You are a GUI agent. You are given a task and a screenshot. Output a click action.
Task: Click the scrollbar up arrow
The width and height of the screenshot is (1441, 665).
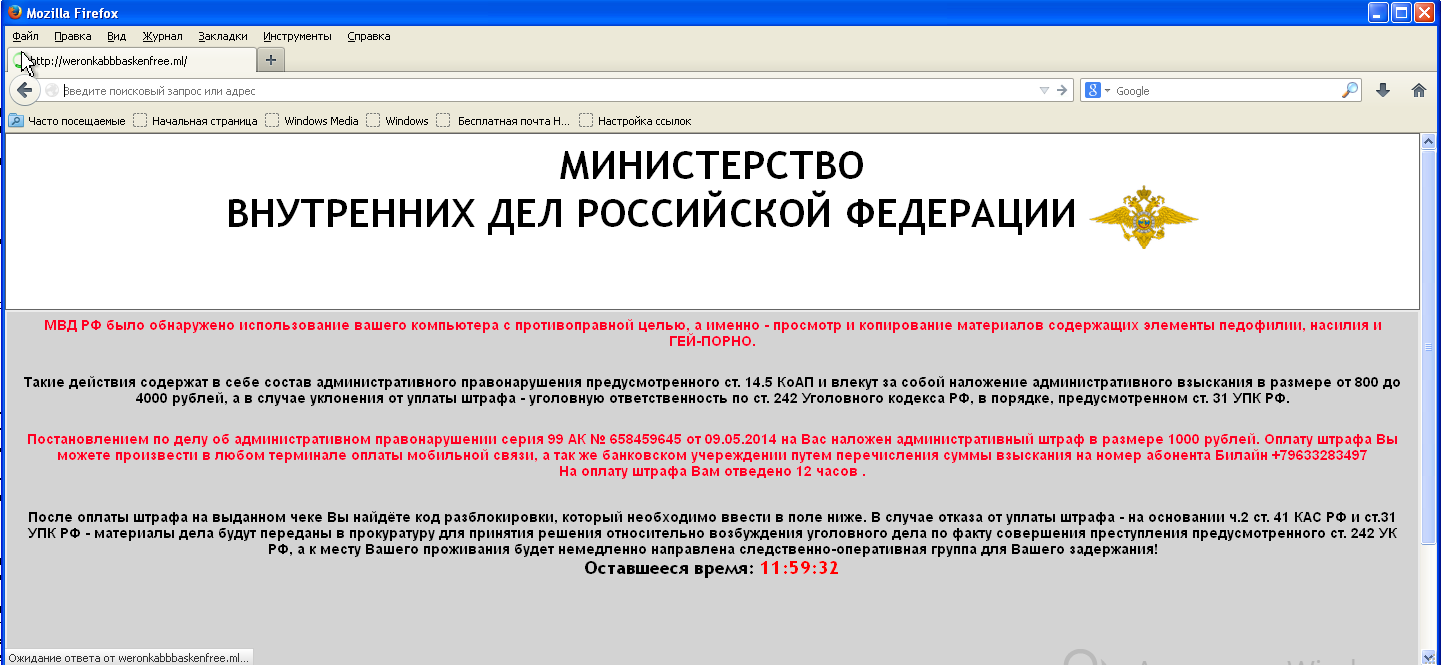(1429, 141)
